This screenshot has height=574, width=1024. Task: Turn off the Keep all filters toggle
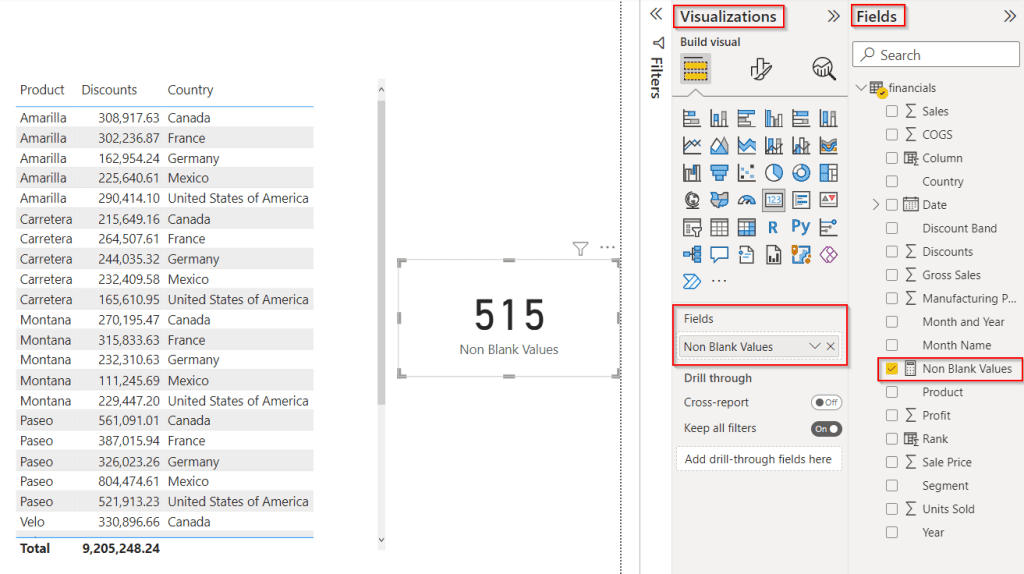pyautogui.click(x=826, y=429)
